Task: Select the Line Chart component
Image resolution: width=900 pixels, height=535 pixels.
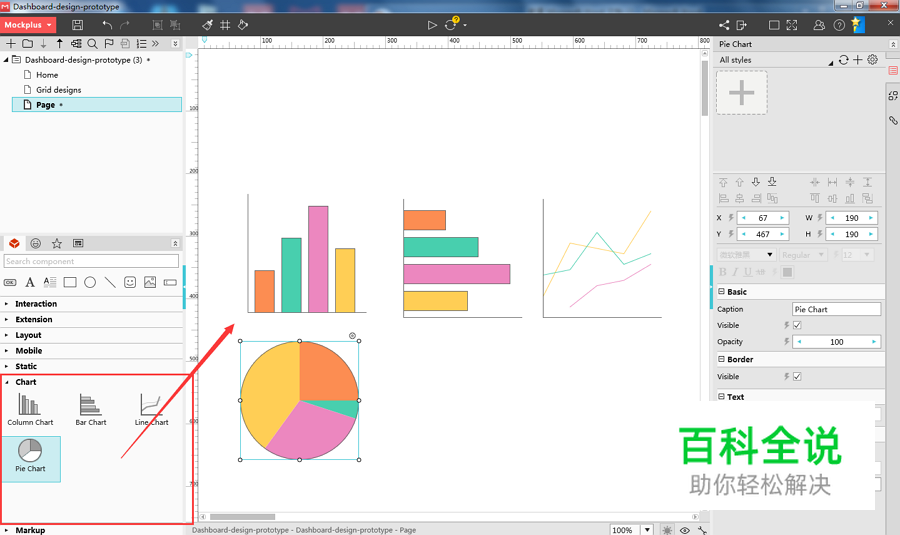Action: point(151,408)
